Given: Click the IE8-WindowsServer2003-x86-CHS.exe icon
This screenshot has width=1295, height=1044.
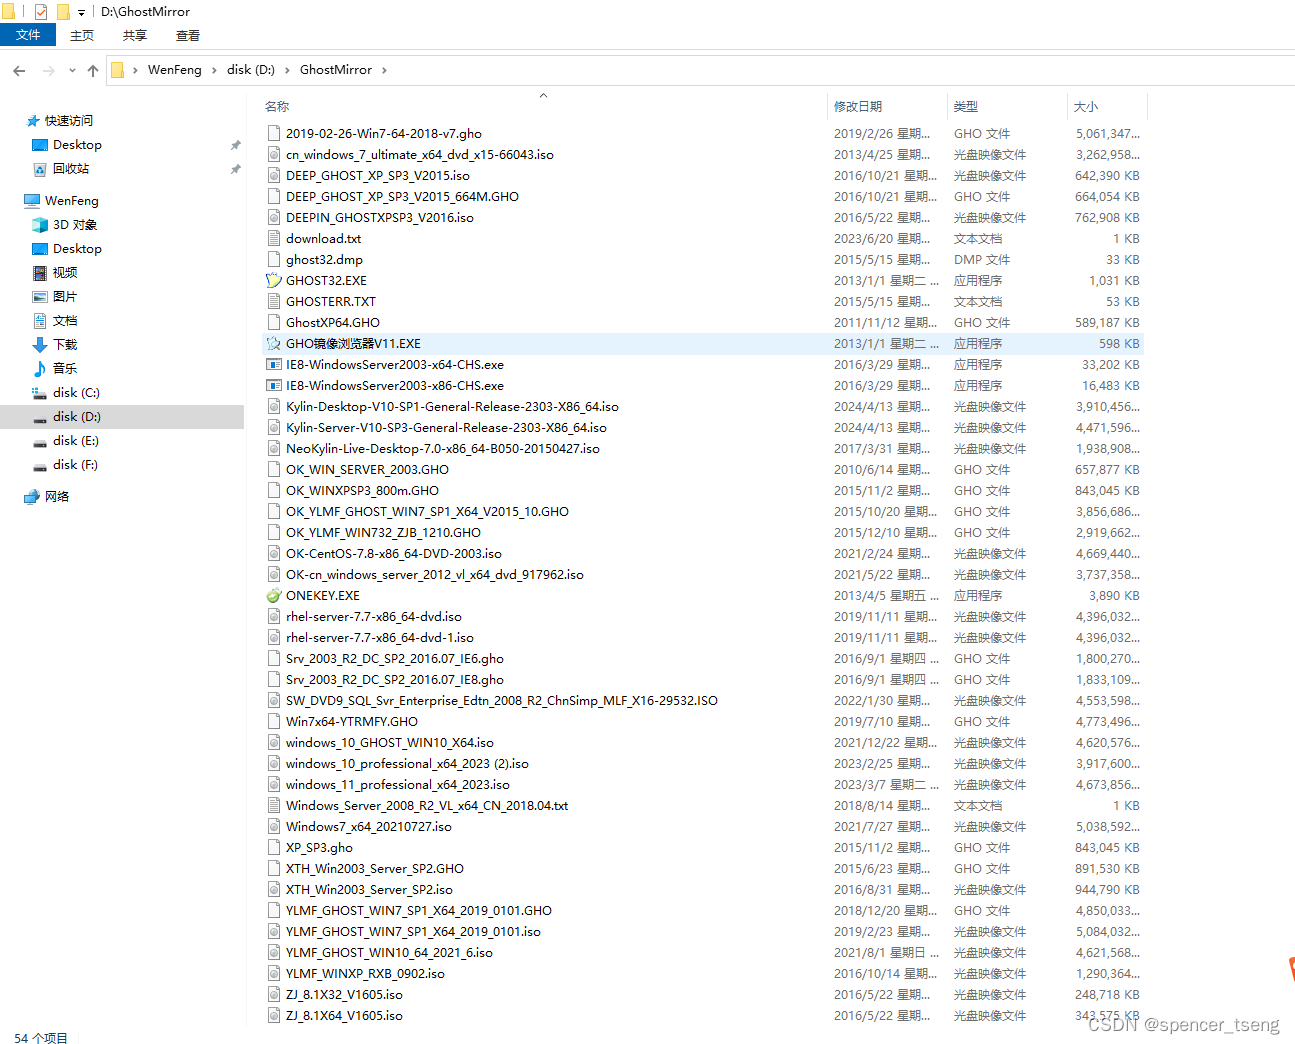Looking at the screenshot, I should tap(274, 386).
